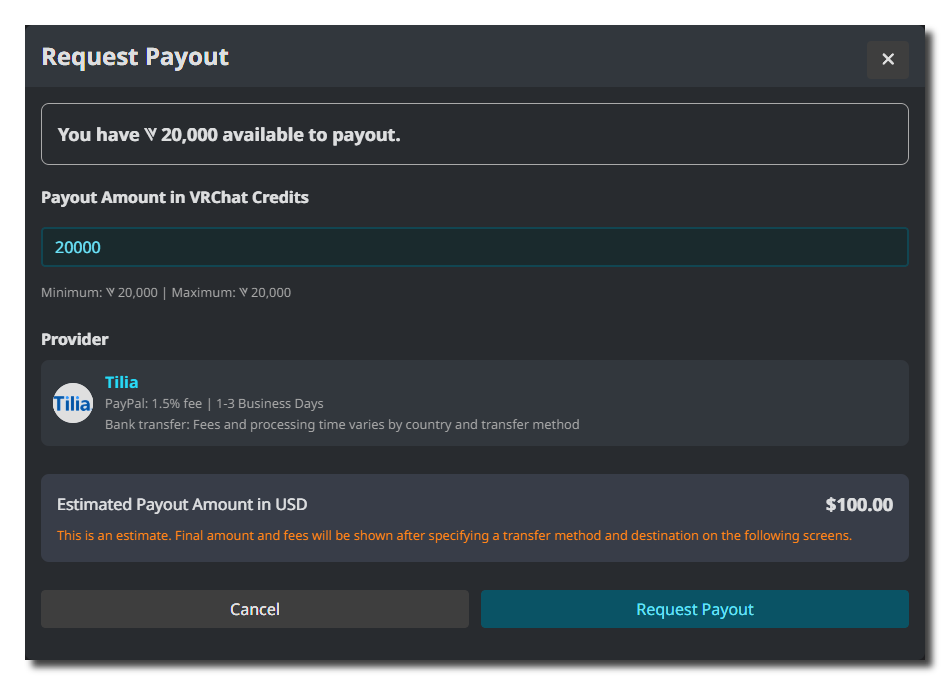The width and height of the screenshot is (950, 685).
Task: Expand the Provider section
Action: pyautogui.click(x=74, y=339)
